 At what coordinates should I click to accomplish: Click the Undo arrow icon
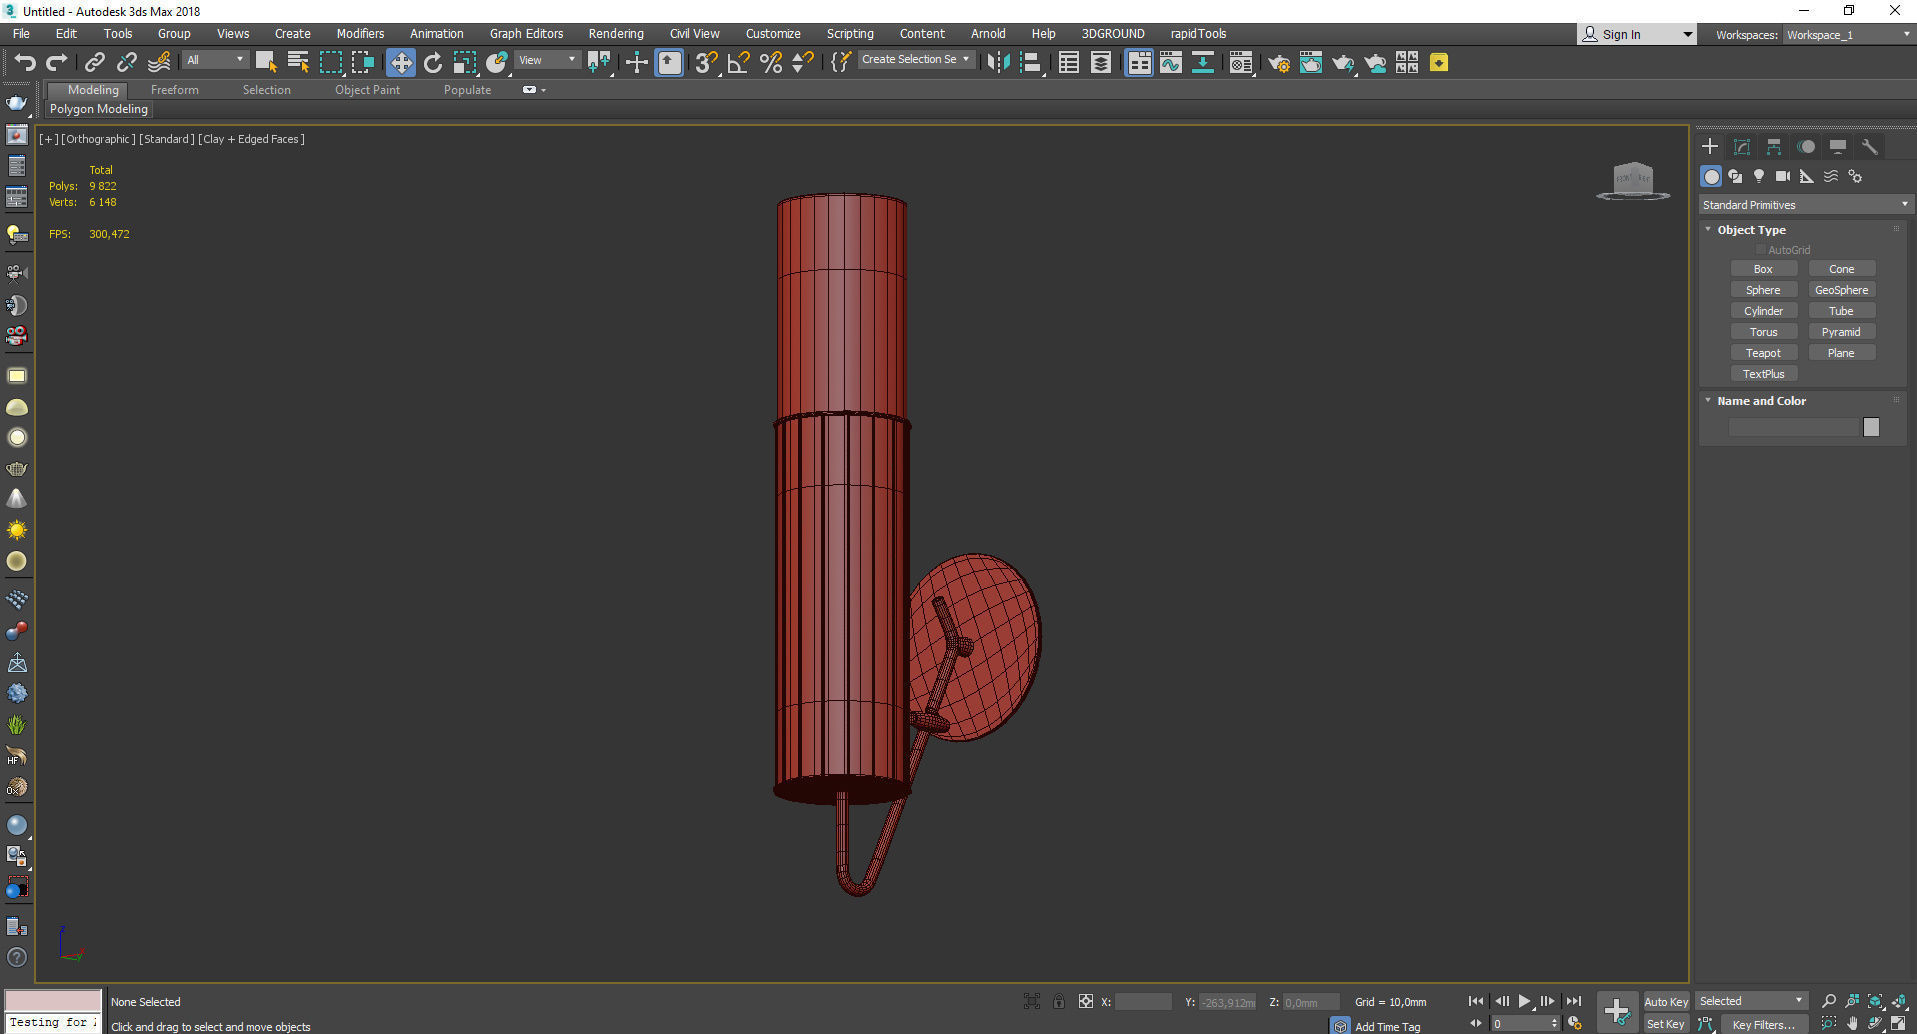(x=24, y=63)
